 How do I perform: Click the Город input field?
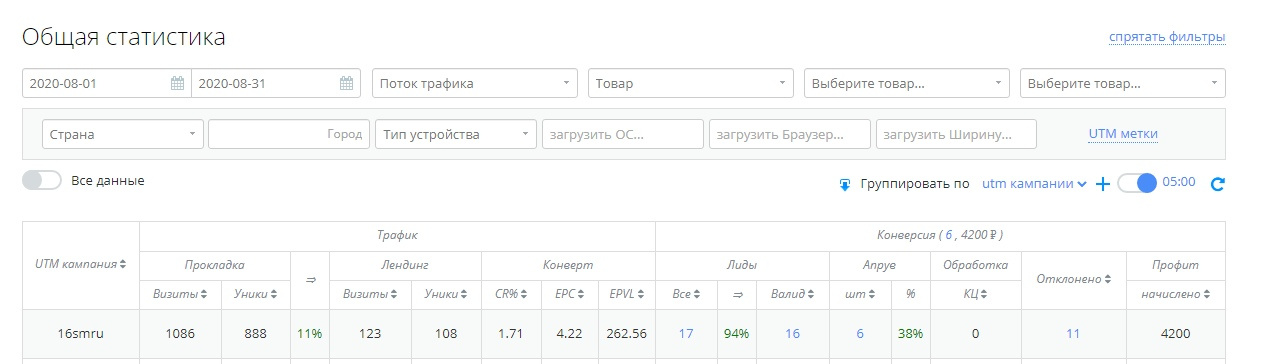290,134
